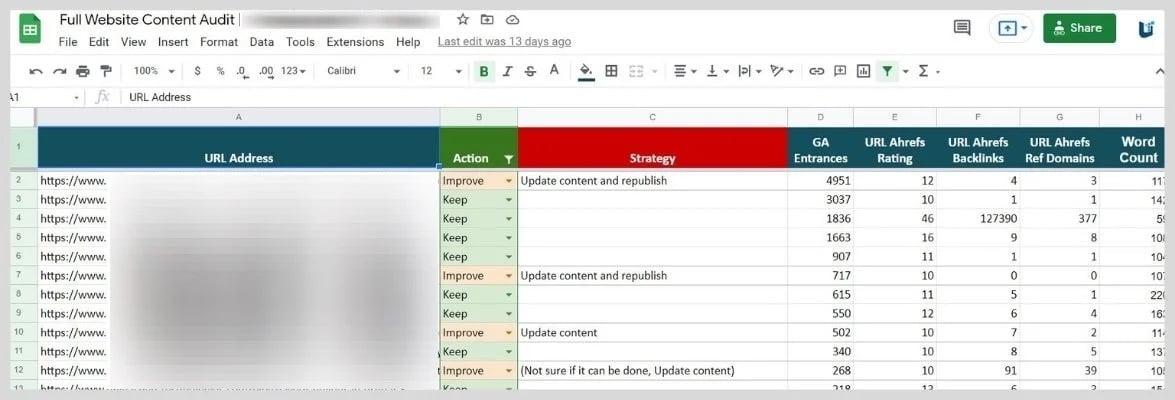Toggle the filter icon in toolbar

[887, 71]
